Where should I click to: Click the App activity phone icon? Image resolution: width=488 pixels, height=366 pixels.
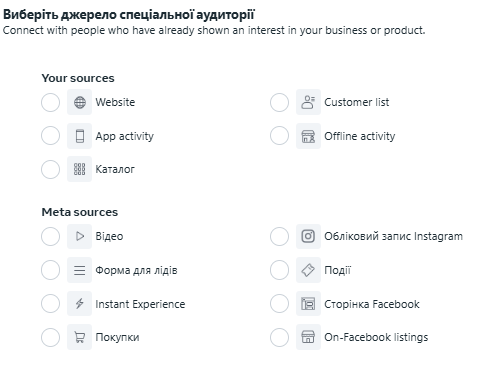coord(79,136)
